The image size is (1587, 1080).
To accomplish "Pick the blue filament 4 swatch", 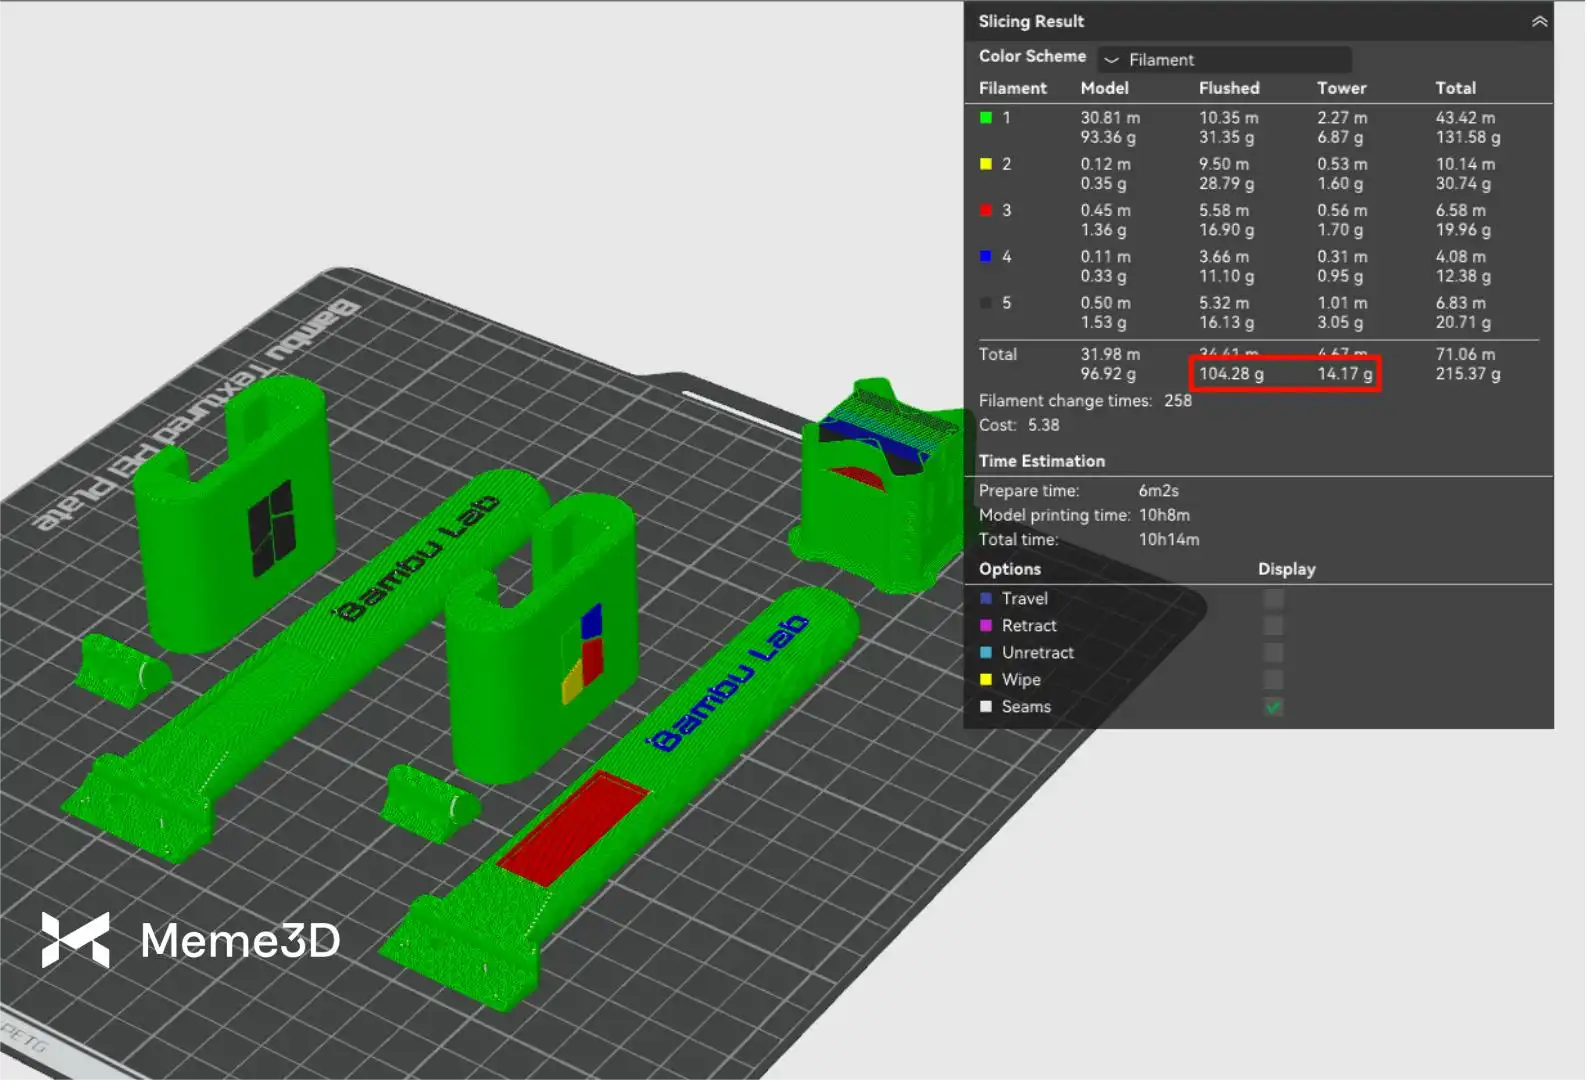I will point(986,257).
